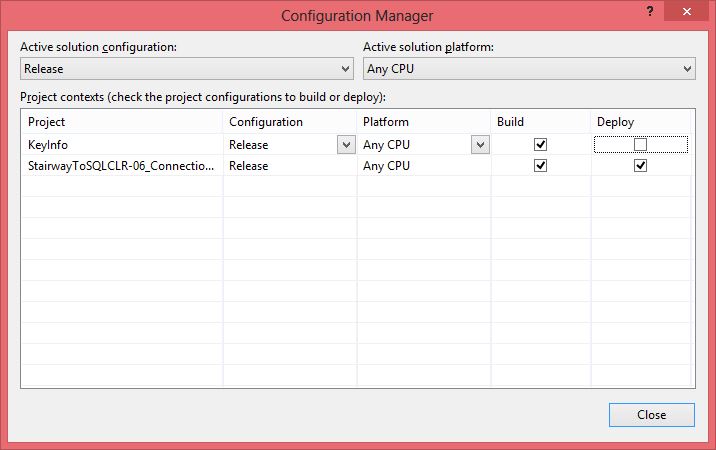The width and height of the screenshot is (716, 450).
Task: Open the Active solution platform dropdown
Action: (528, 69)
